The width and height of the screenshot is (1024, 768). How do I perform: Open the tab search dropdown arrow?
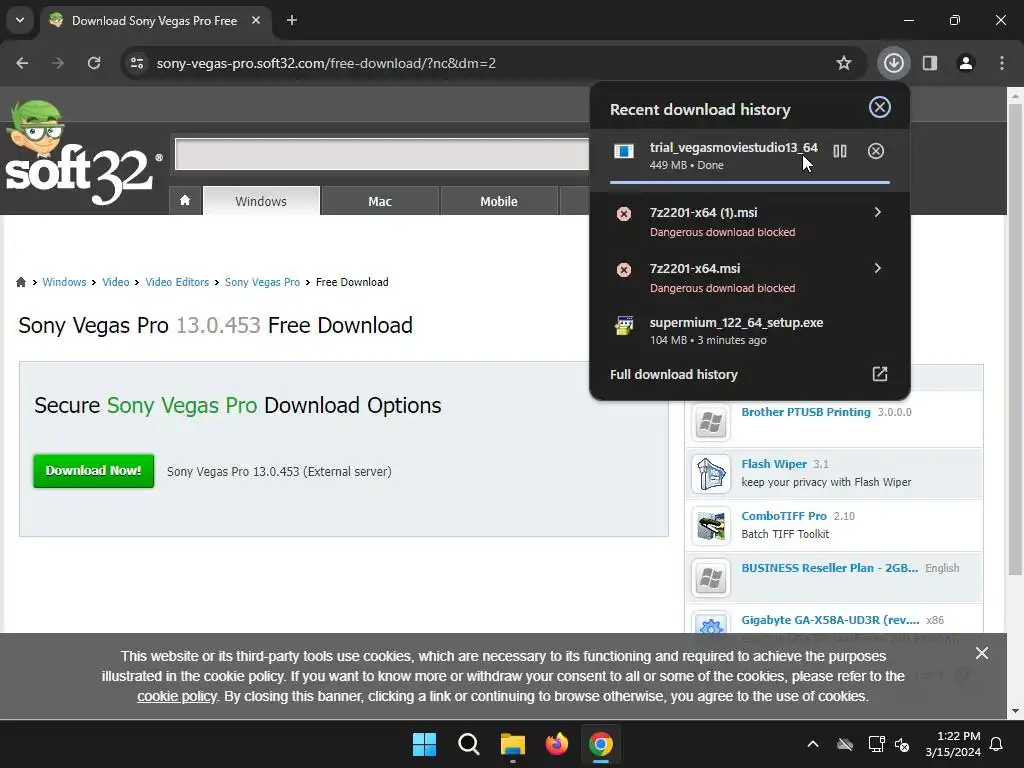point(20,20)
